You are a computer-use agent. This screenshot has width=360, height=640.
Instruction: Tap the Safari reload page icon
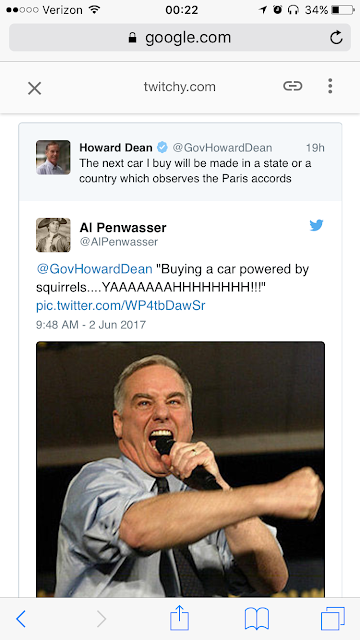336,38
